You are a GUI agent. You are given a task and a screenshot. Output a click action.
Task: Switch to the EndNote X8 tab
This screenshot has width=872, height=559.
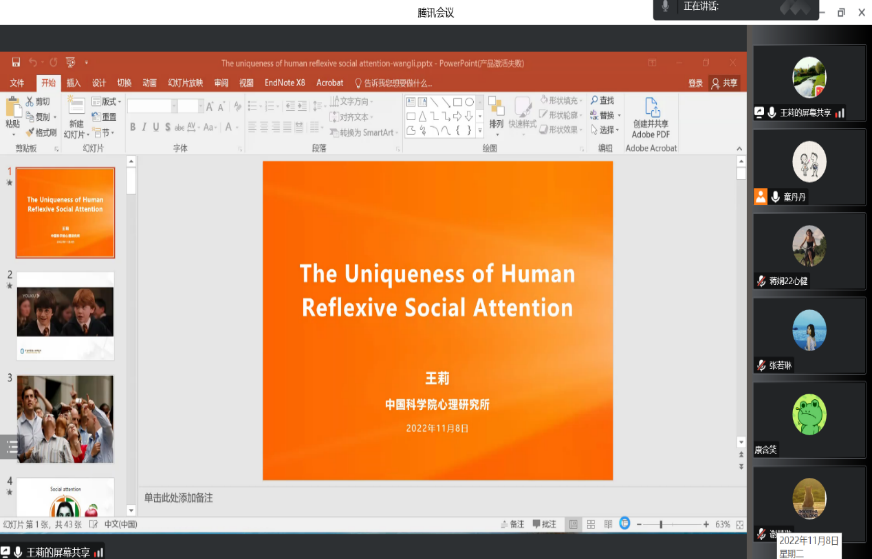click(x=284, y=83)
